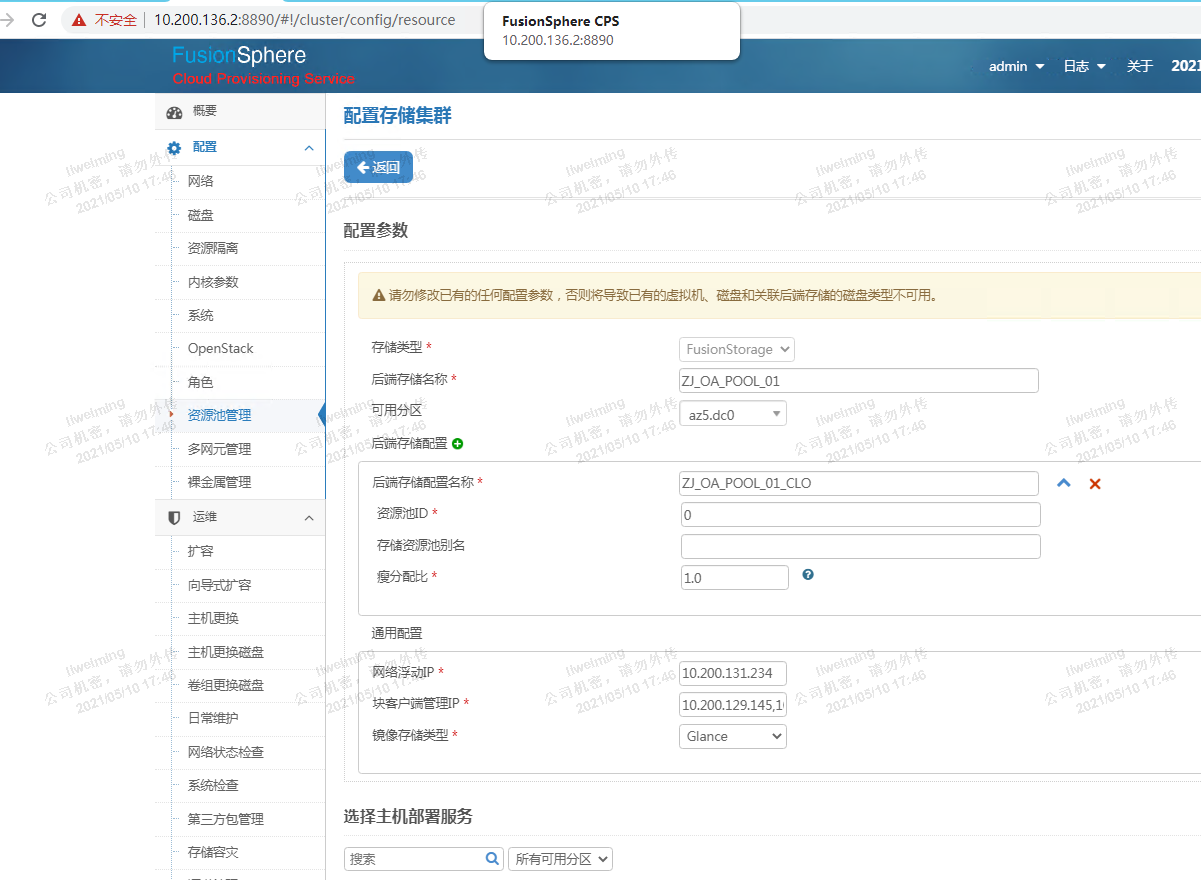Open the 概要 dashboard icon
The height and width of the screenshot is (880, 1201).
click(174, 112)
